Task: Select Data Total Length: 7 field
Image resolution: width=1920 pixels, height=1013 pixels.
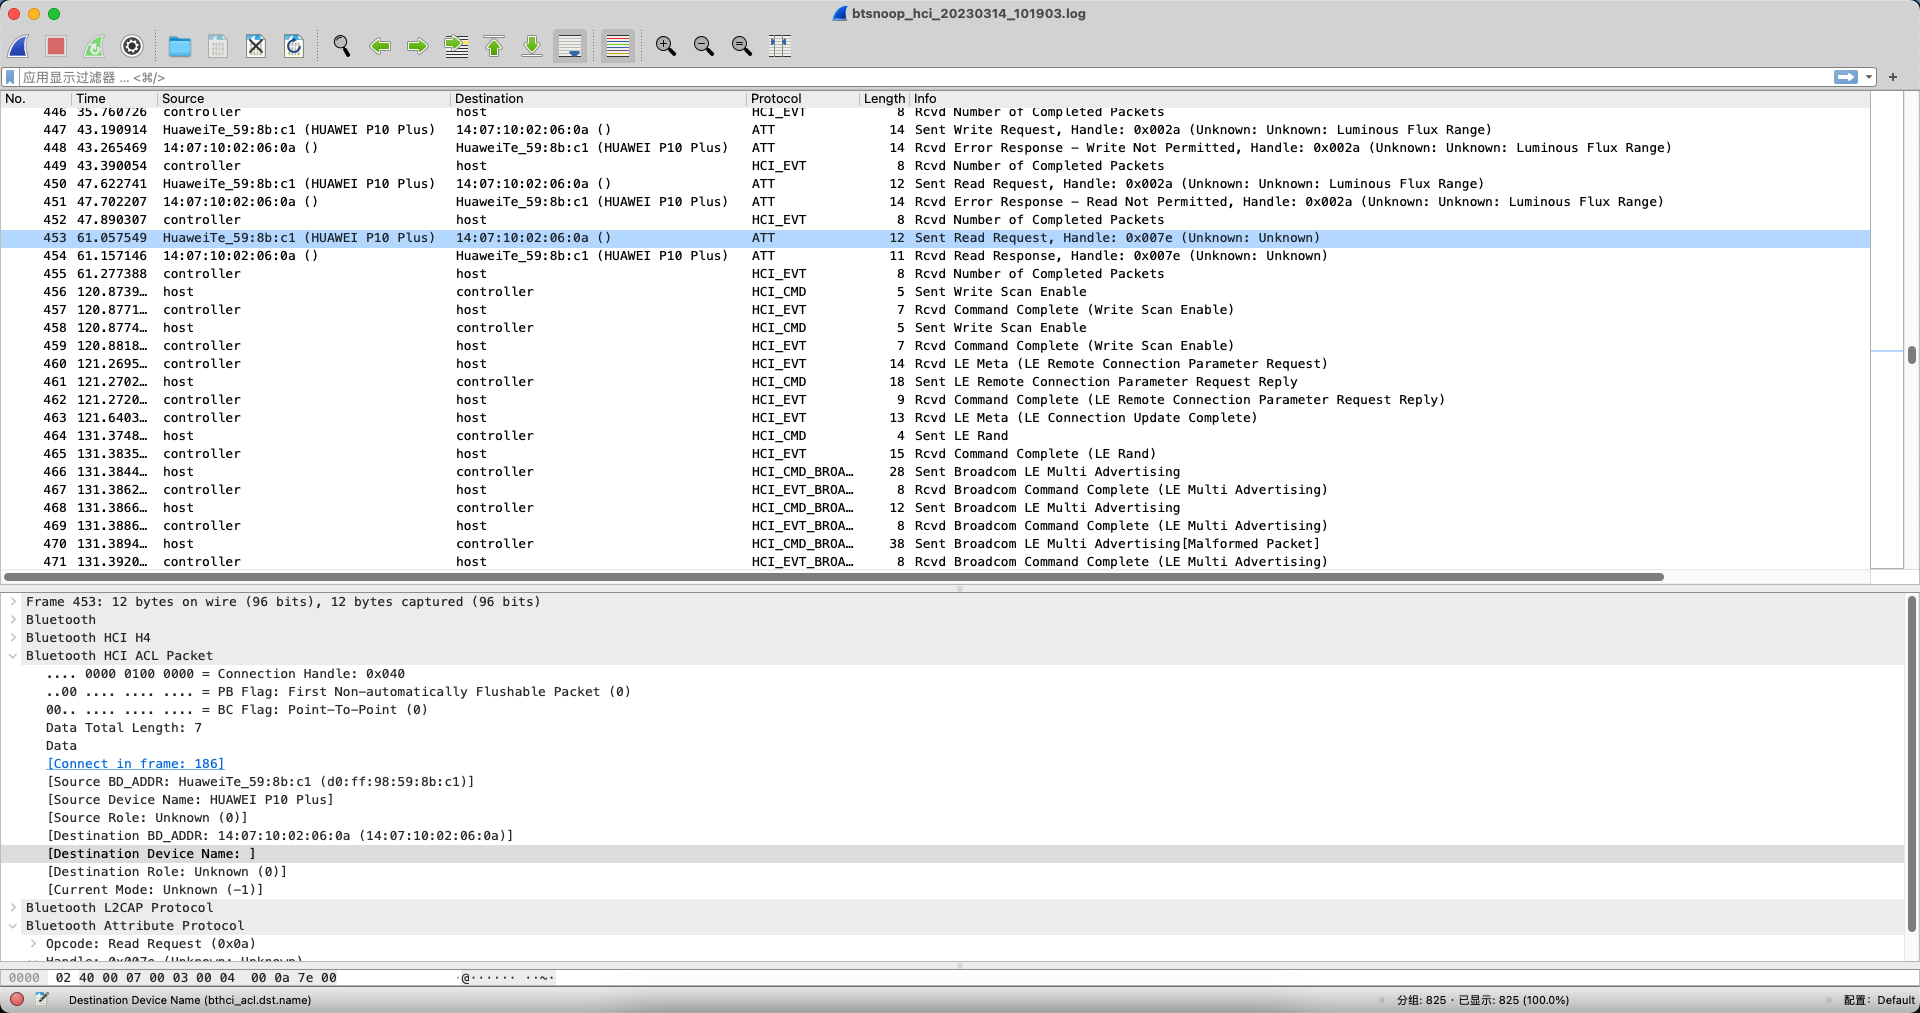Action: 124,728
